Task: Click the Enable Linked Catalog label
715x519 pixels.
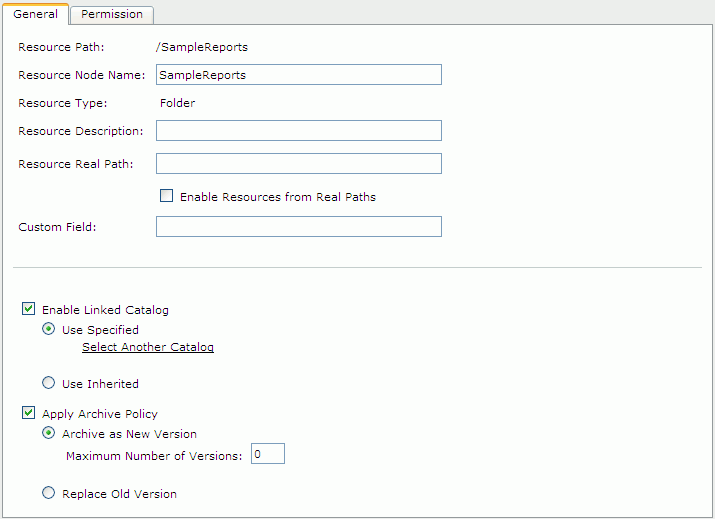Action: (105, 310)
